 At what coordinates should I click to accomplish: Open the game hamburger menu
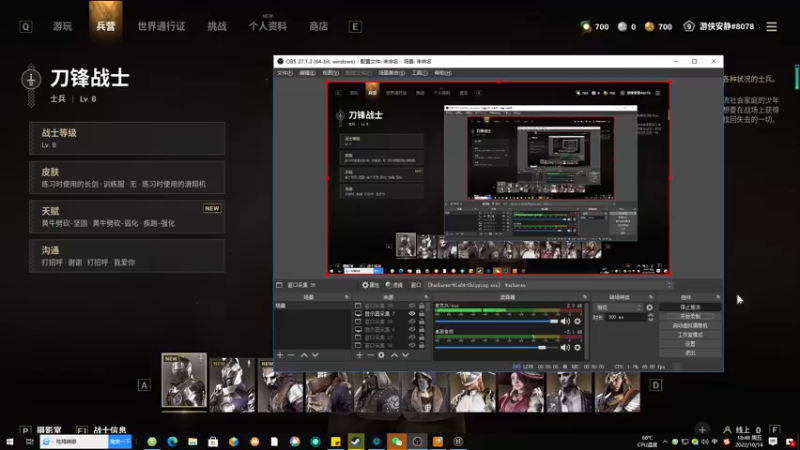pos(771,27)
